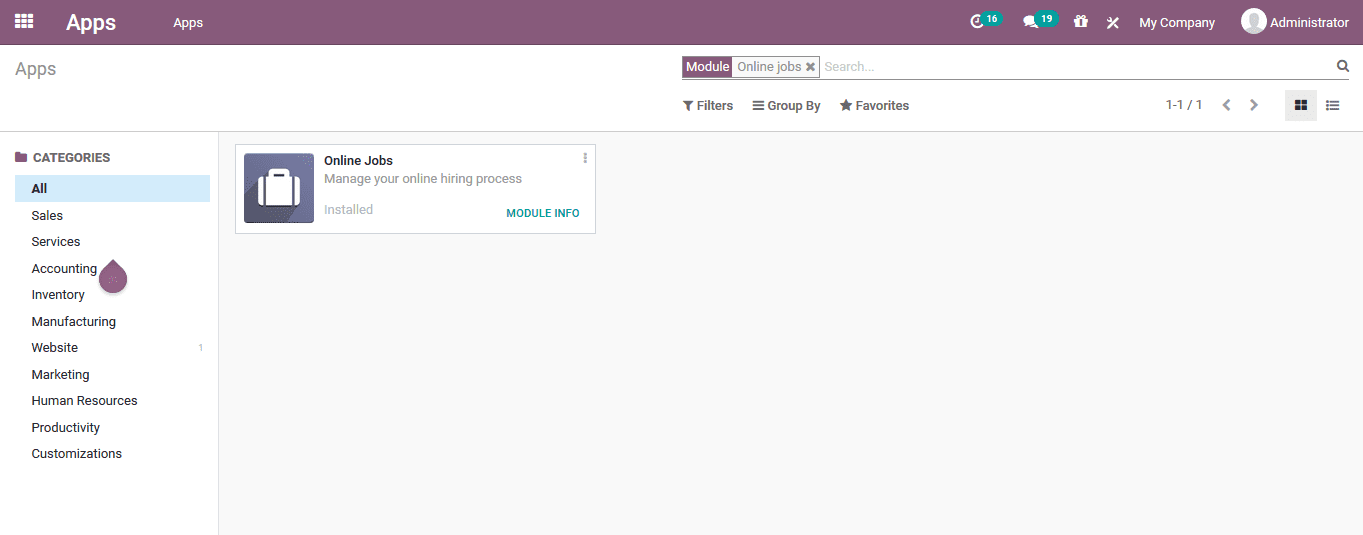Viewport: 1363px width, 535px height.
Task: Select the Inventory category
Action: point(112,294)
